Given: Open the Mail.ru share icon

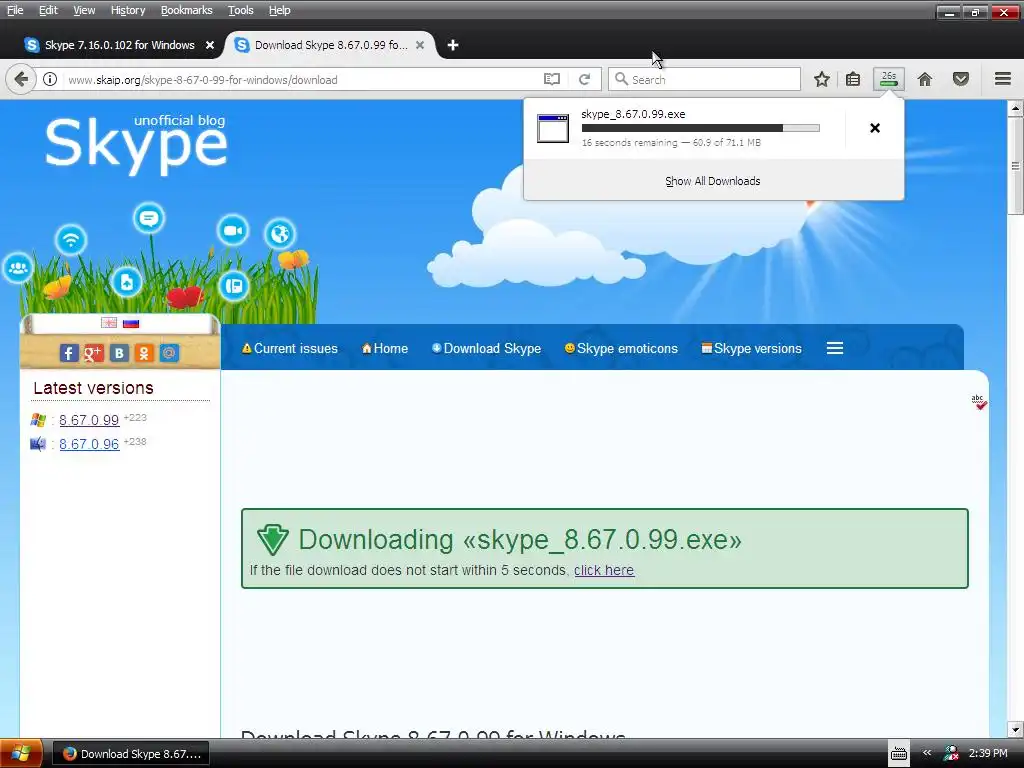Looking at the screenshot, I should tap(169, 353).
